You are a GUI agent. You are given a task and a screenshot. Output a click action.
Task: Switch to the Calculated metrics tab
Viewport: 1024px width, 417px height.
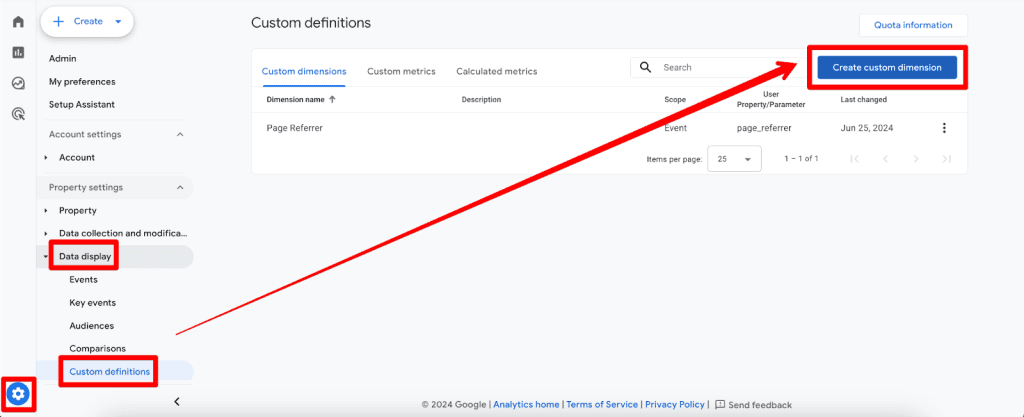click(496, 71)
